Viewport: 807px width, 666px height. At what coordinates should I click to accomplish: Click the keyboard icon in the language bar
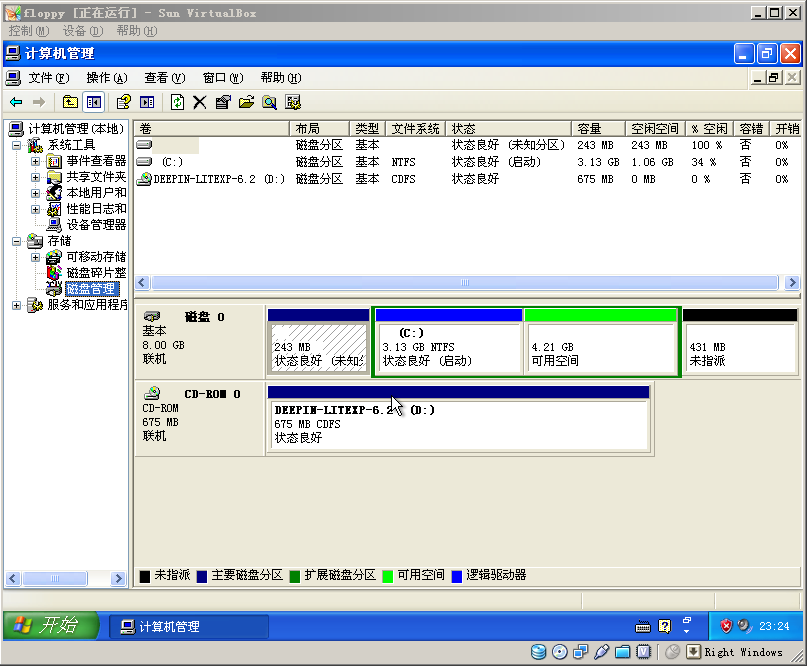click(x=643, y=626)
